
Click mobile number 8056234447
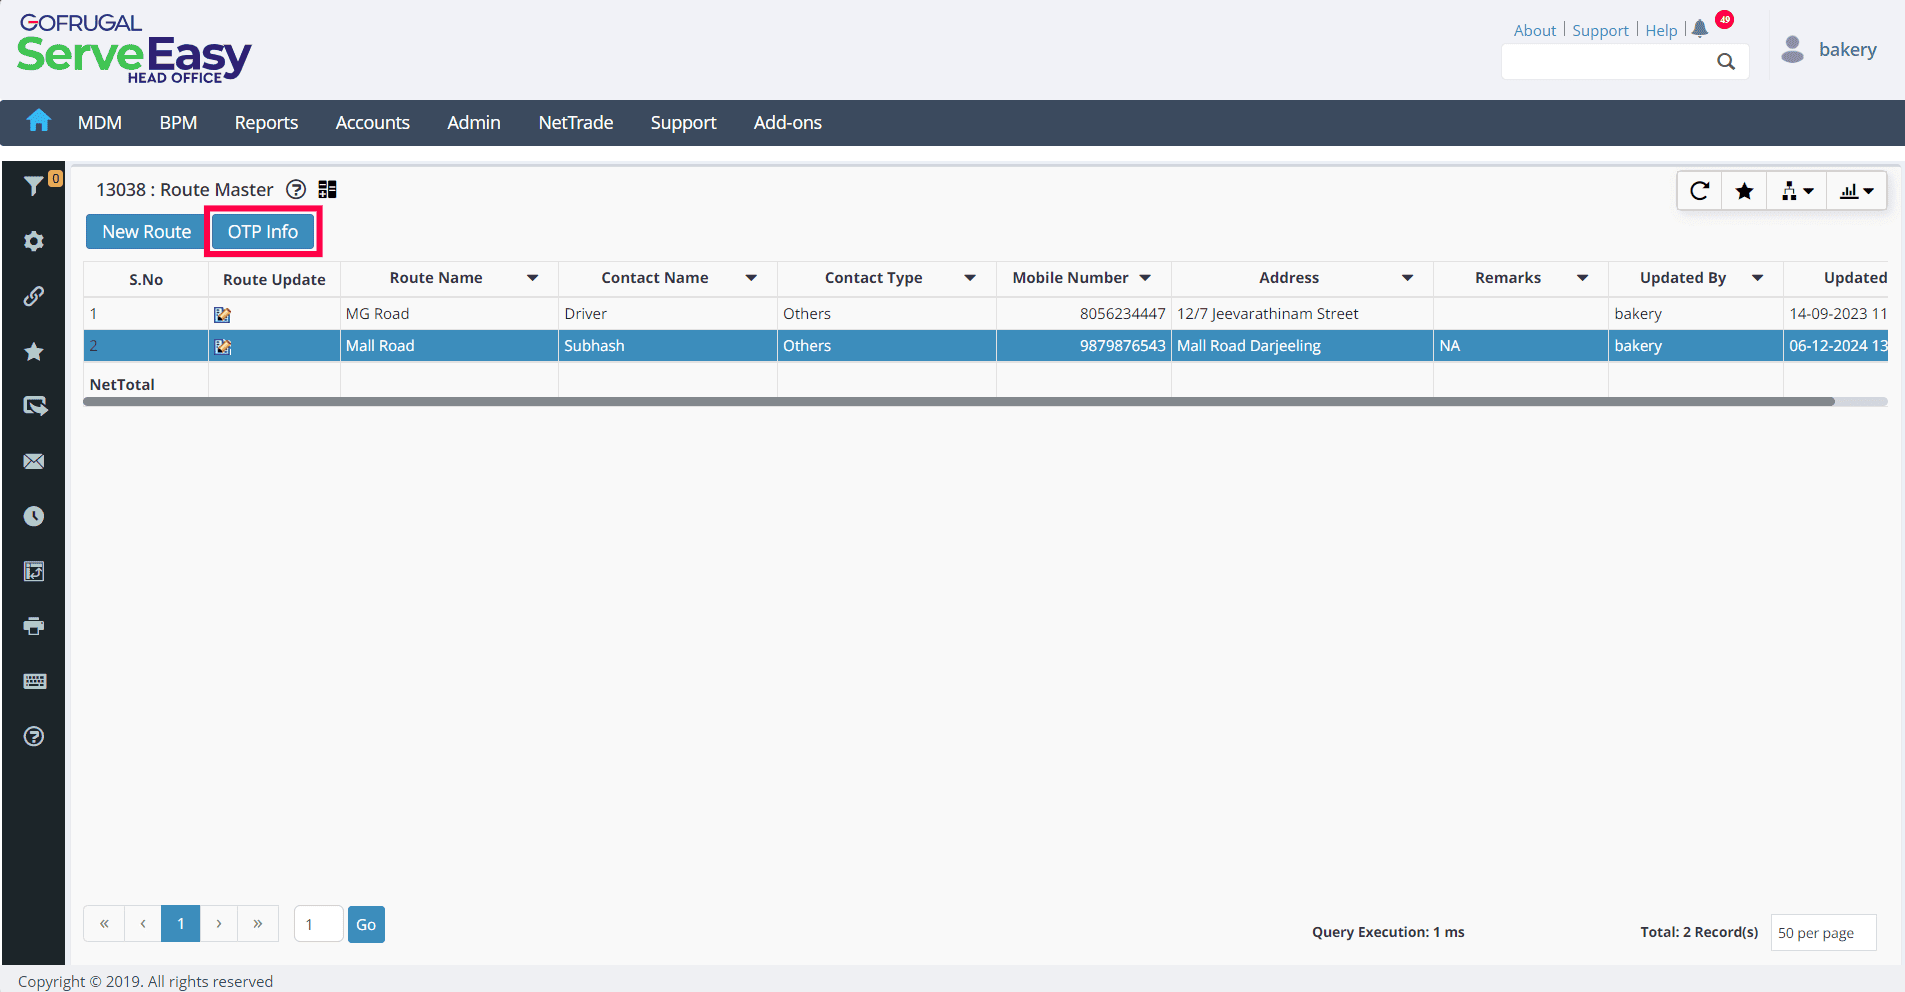1123,314
